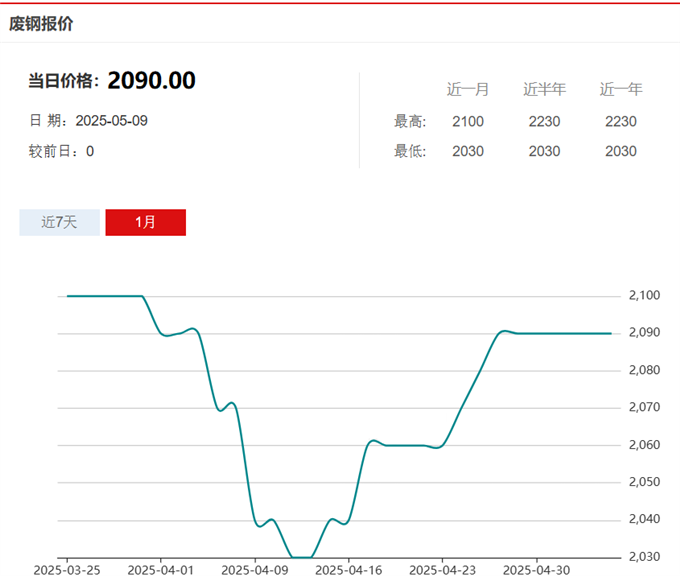Click the 废钢报价 section title
Image resolution: width=680 pixels, height=576 pixels.
(x=41, y=24)
